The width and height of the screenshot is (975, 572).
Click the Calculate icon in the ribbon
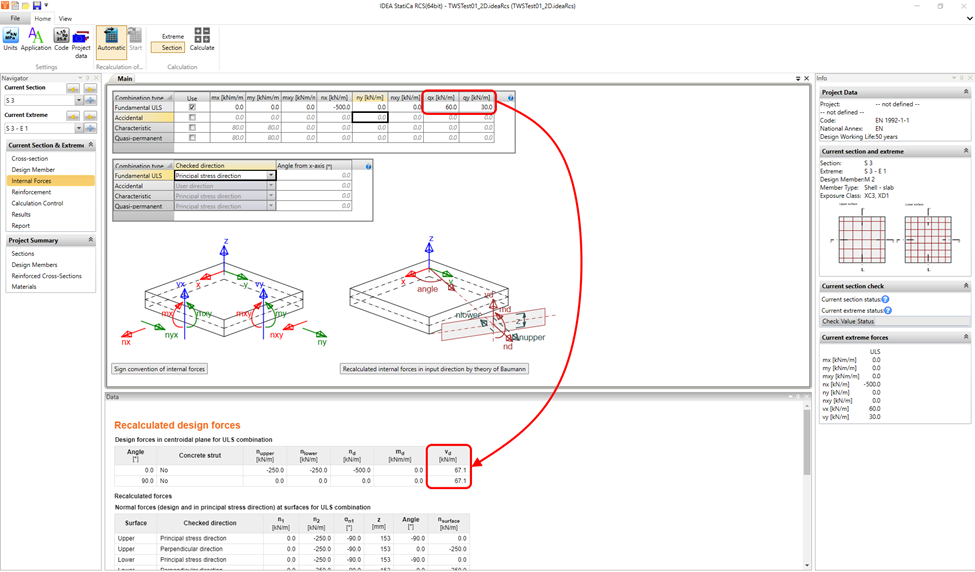click(x=202, y=39)
